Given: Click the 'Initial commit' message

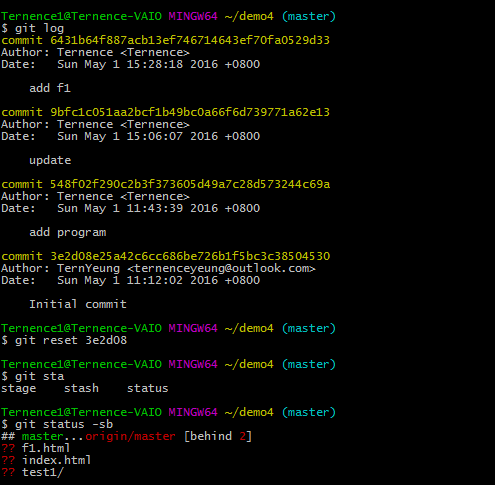Looking at the screenshot, I should pos(78,304).
